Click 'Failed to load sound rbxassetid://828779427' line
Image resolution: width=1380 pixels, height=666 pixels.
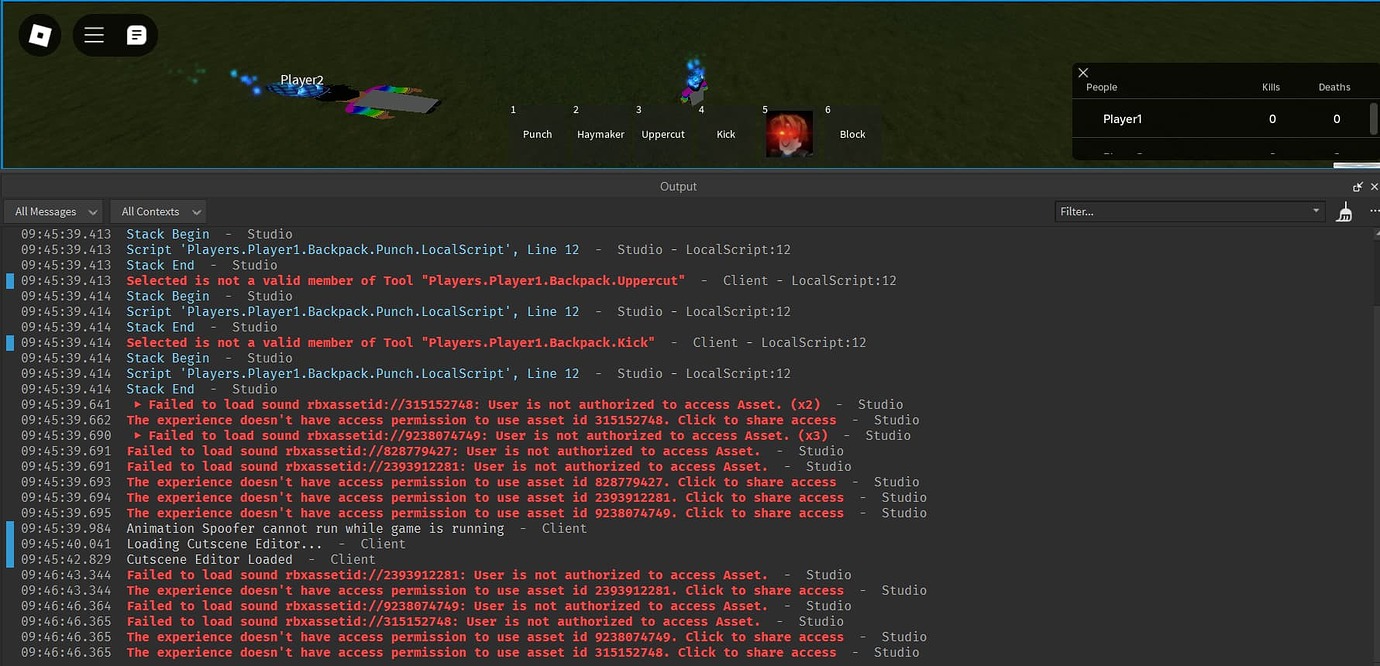pyautogui.click(x=444, y=451)
